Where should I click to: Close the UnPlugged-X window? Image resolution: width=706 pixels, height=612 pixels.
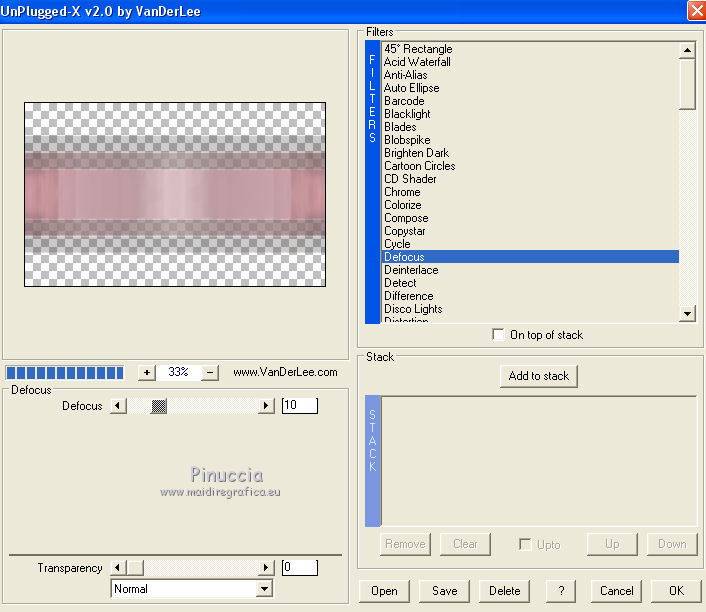(696, 11)
